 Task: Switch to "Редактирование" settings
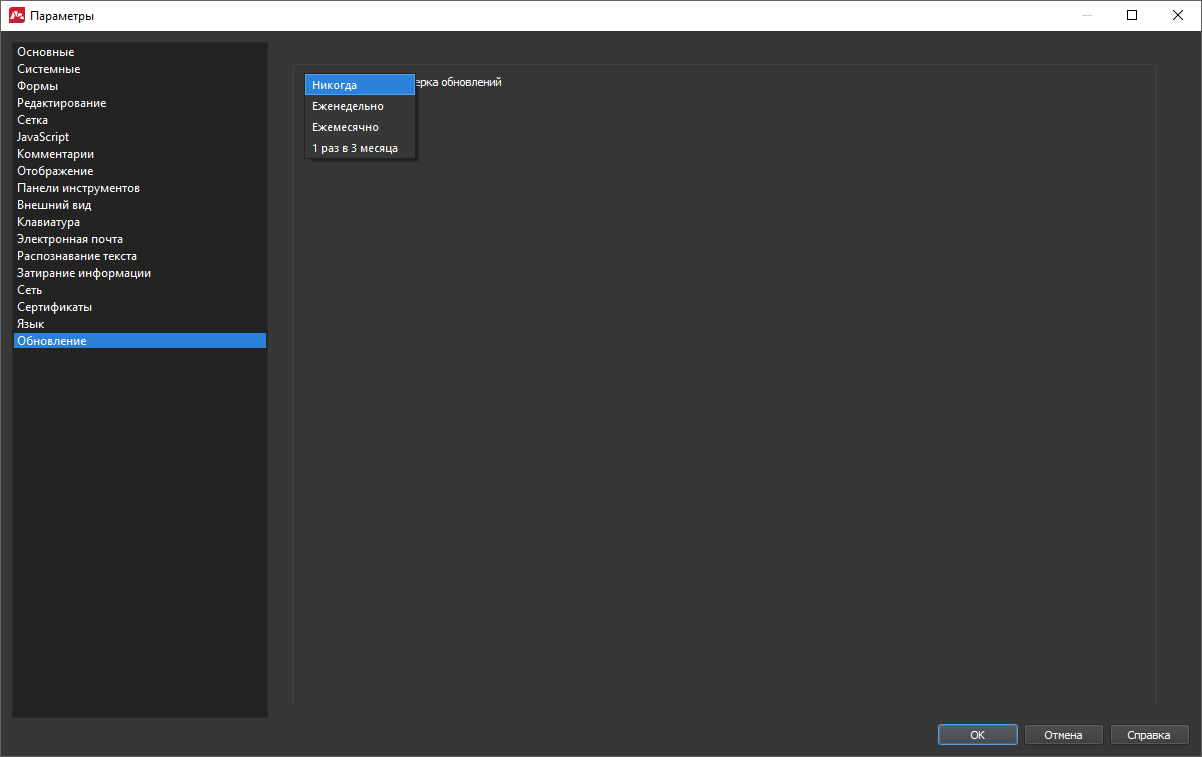pyautogui.click(x=62, y=103)
